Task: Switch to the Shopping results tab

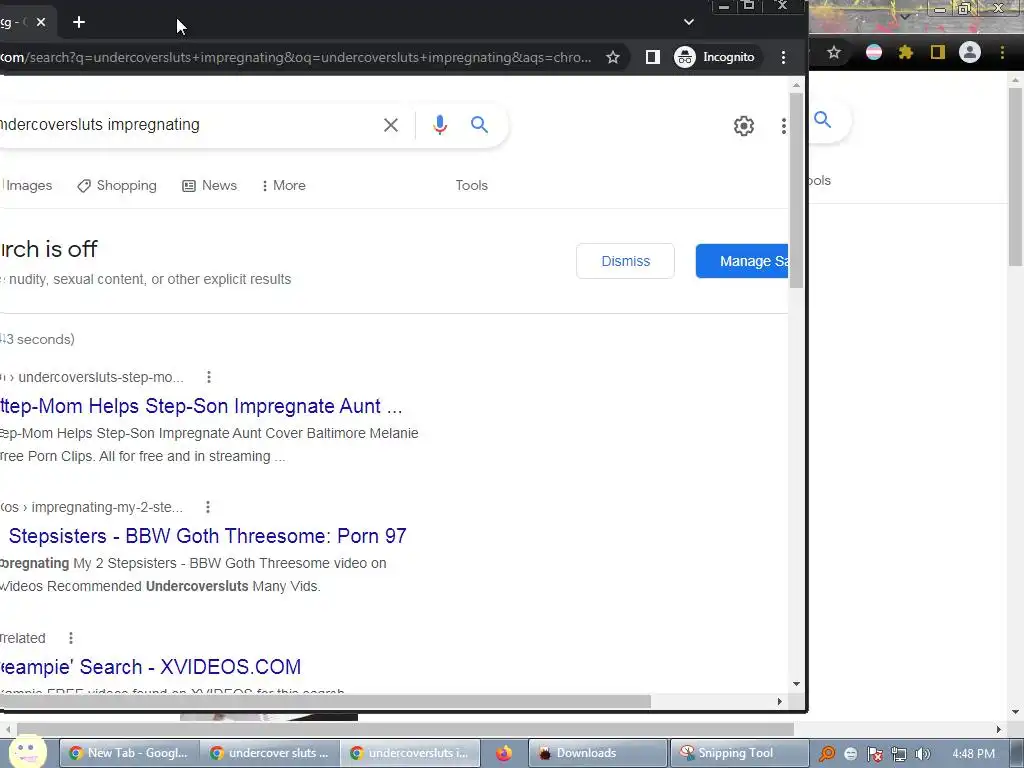Action: [x=117, y=185]
